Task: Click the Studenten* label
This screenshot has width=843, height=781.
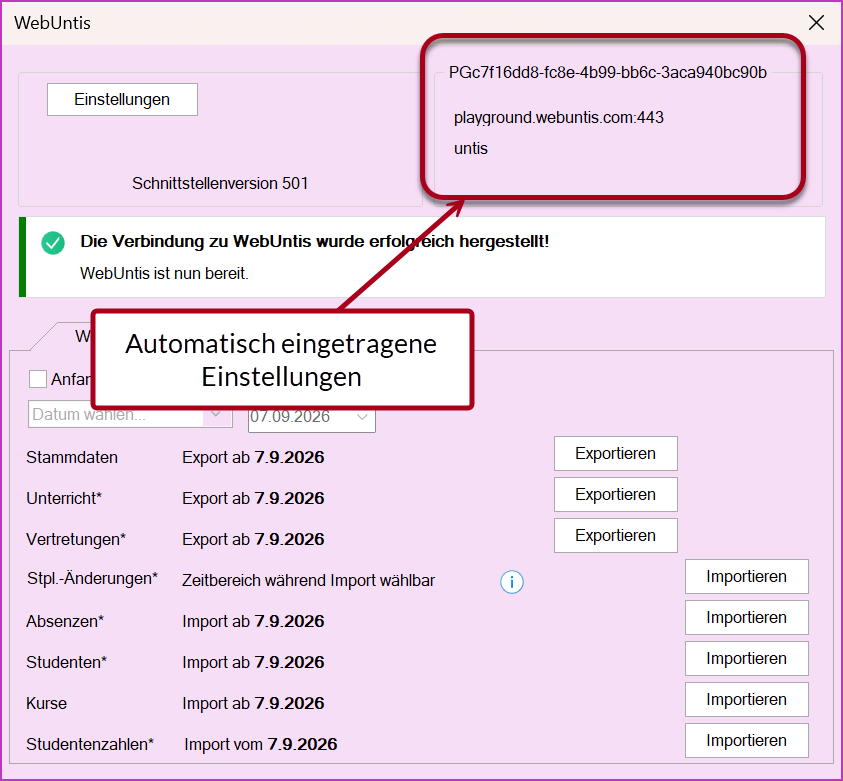Action: click(67, 662)
